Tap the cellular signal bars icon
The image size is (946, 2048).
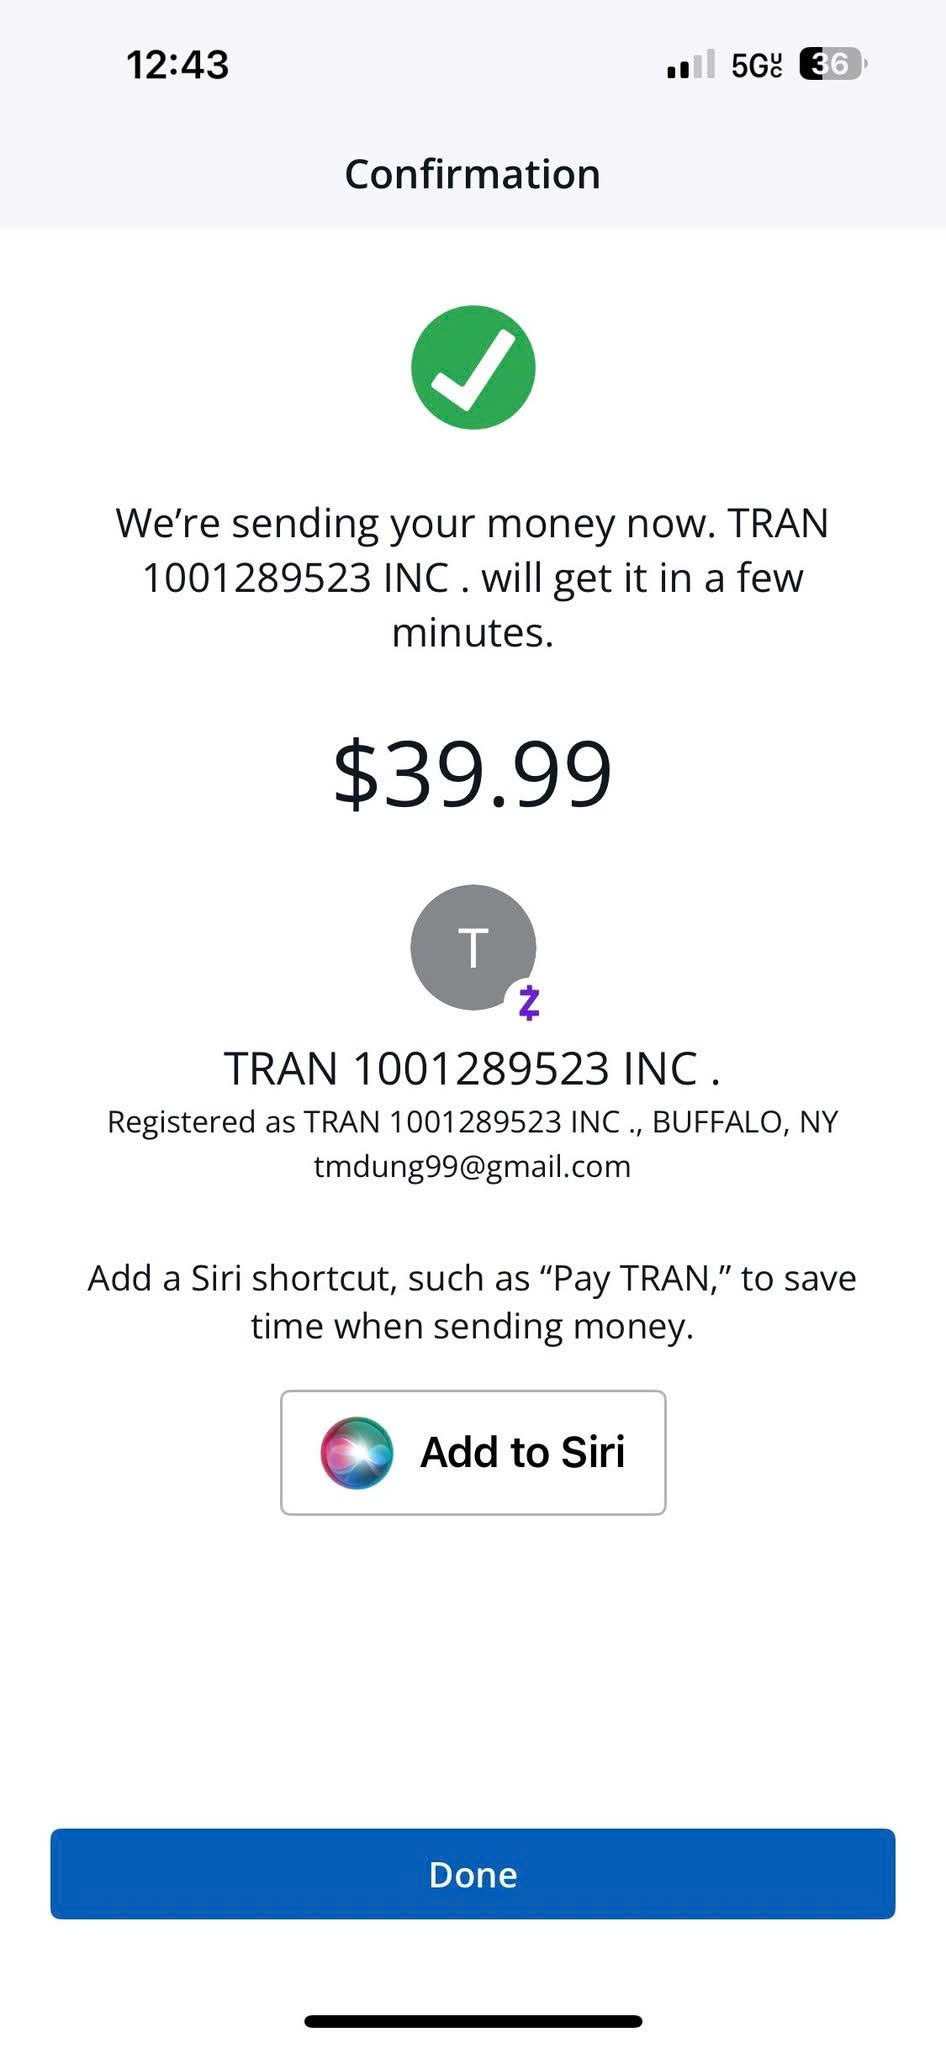pos(691,64)
